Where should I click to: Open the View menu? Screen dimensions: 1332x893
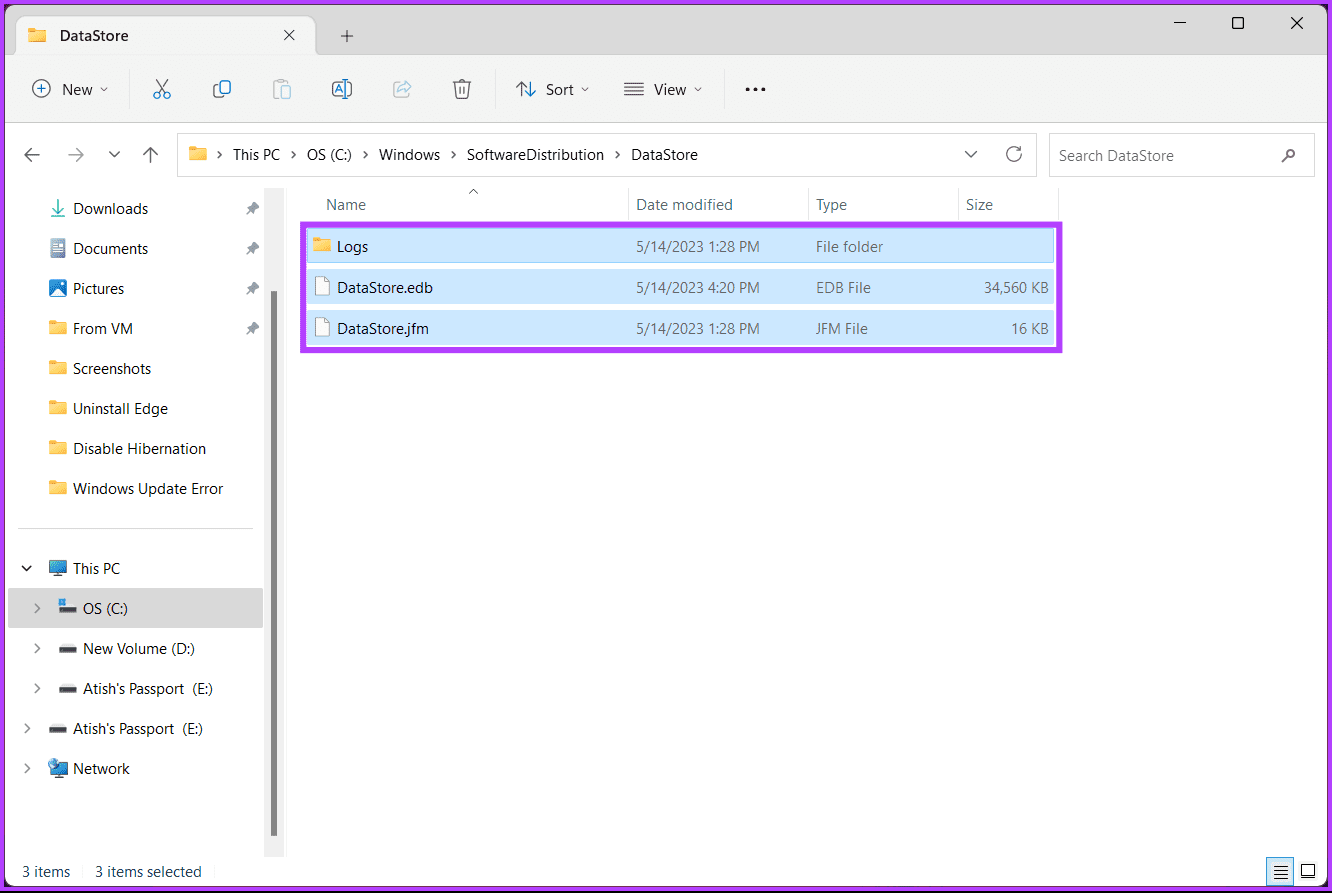coord(663,89)
